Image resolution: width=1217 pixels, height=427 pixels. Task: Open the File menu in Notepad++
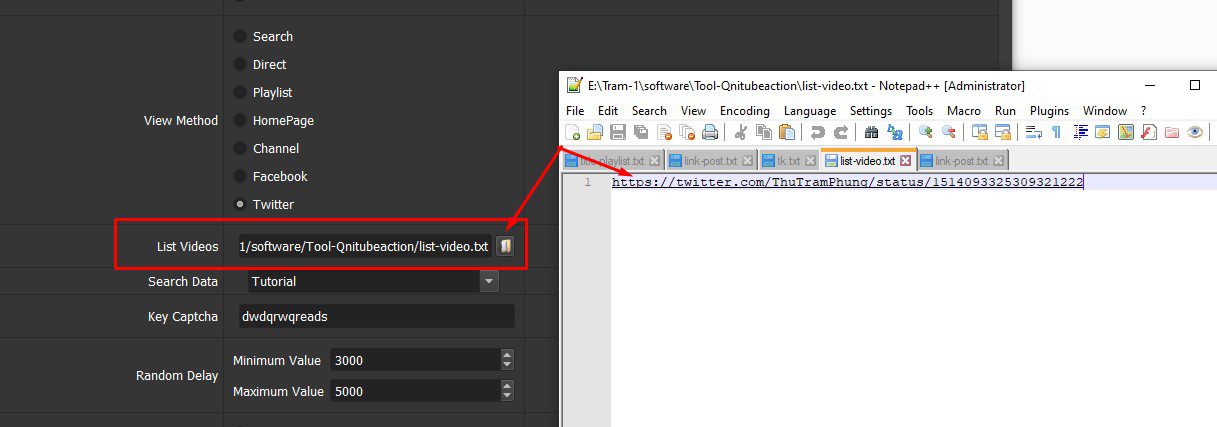575,111
